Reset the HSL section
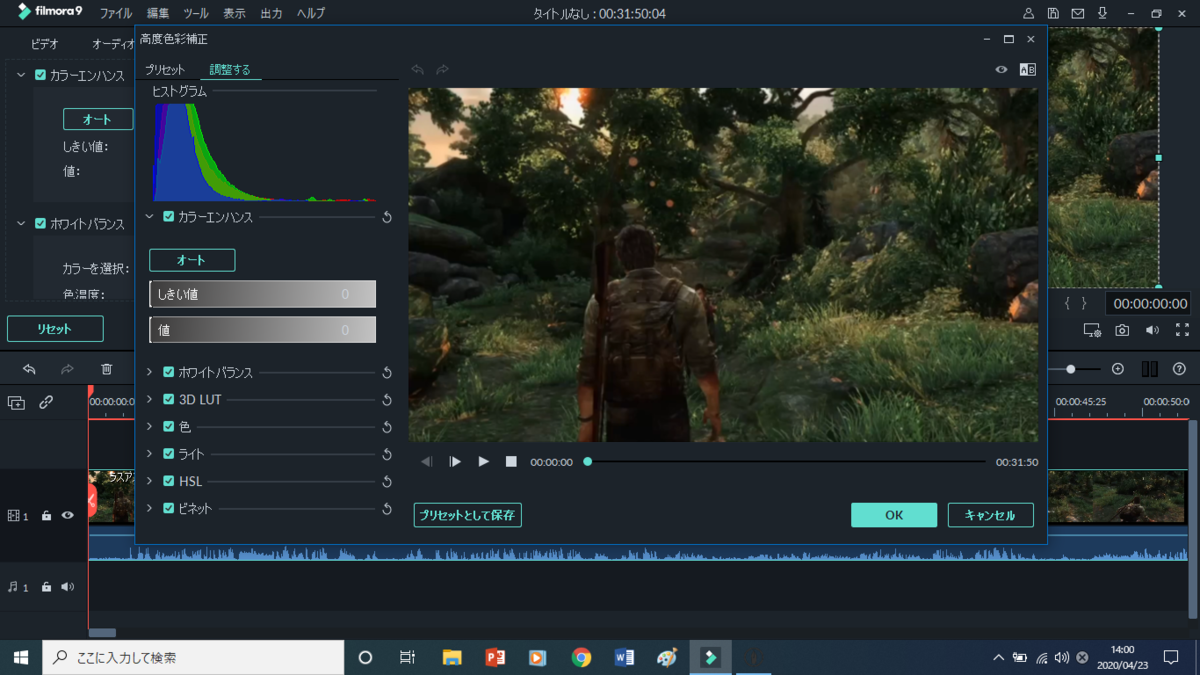1200x675 pixels. pos(387,481)
